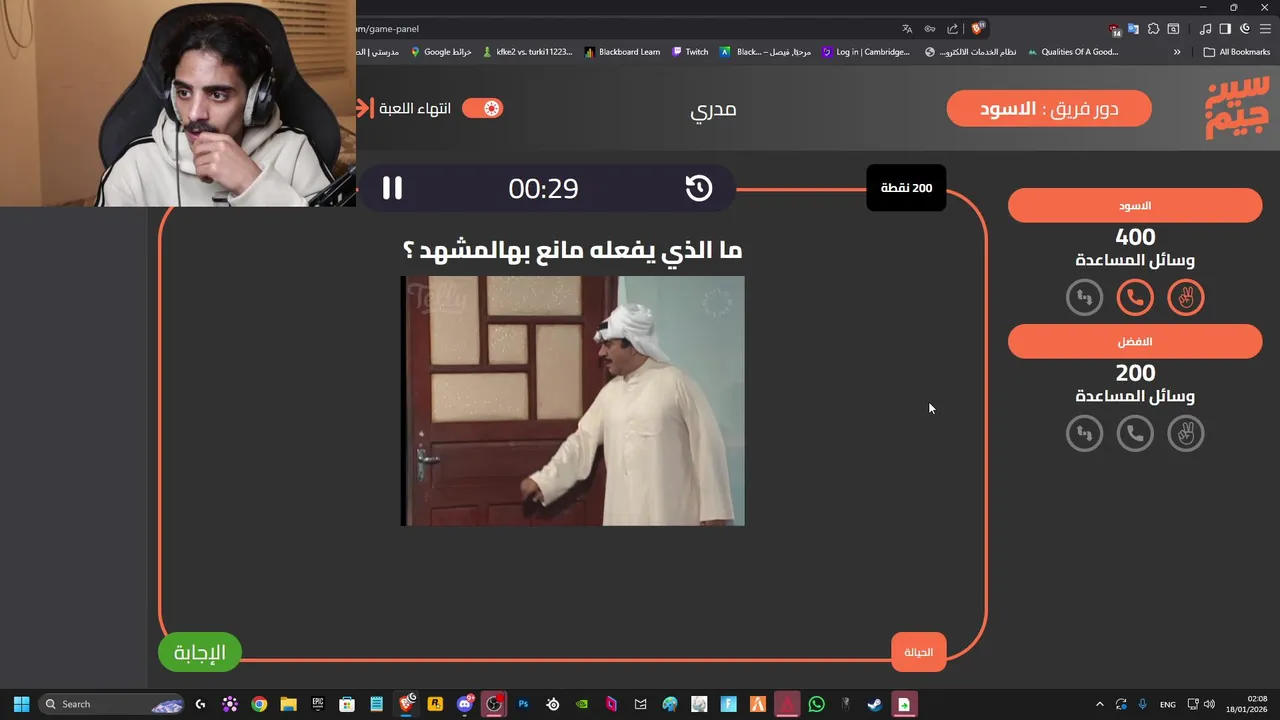
Task: Open Epic Games Launcher from the taskbar
Action: pos(318,704)
